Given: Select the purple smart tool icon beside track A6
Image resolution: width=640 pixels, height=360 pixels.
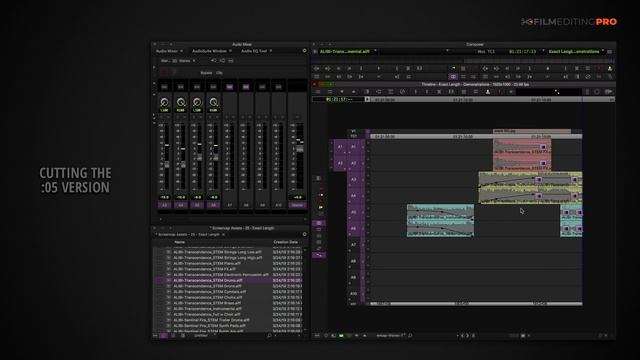Looking at the screenshot, I should 319,223.
